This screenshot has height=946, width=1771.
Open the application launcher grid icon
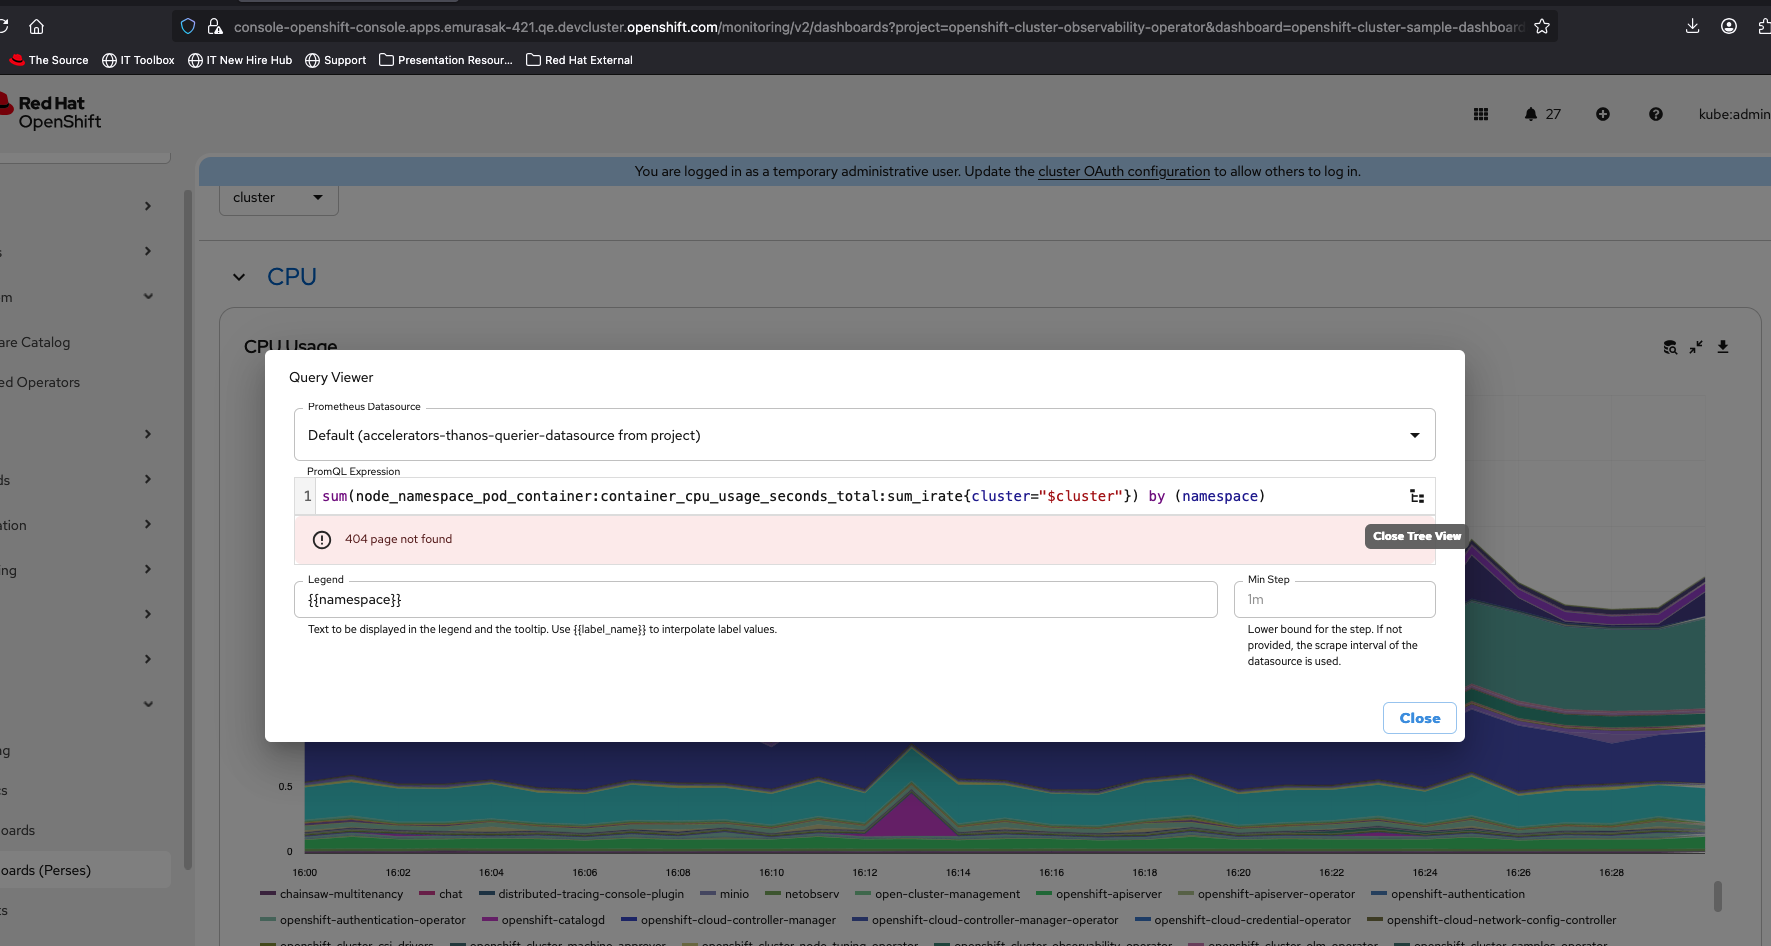tap(1481, 115)
